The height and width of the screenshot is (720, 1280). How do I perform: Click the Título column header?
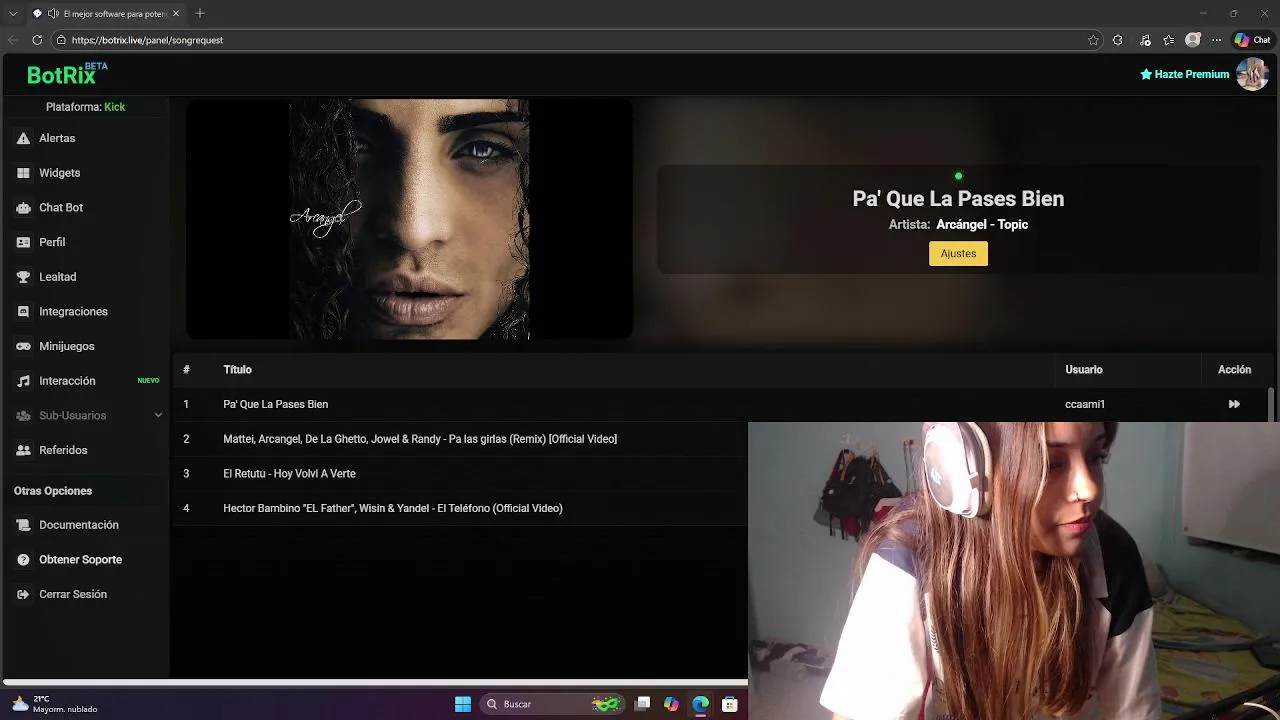pos(237,370)
